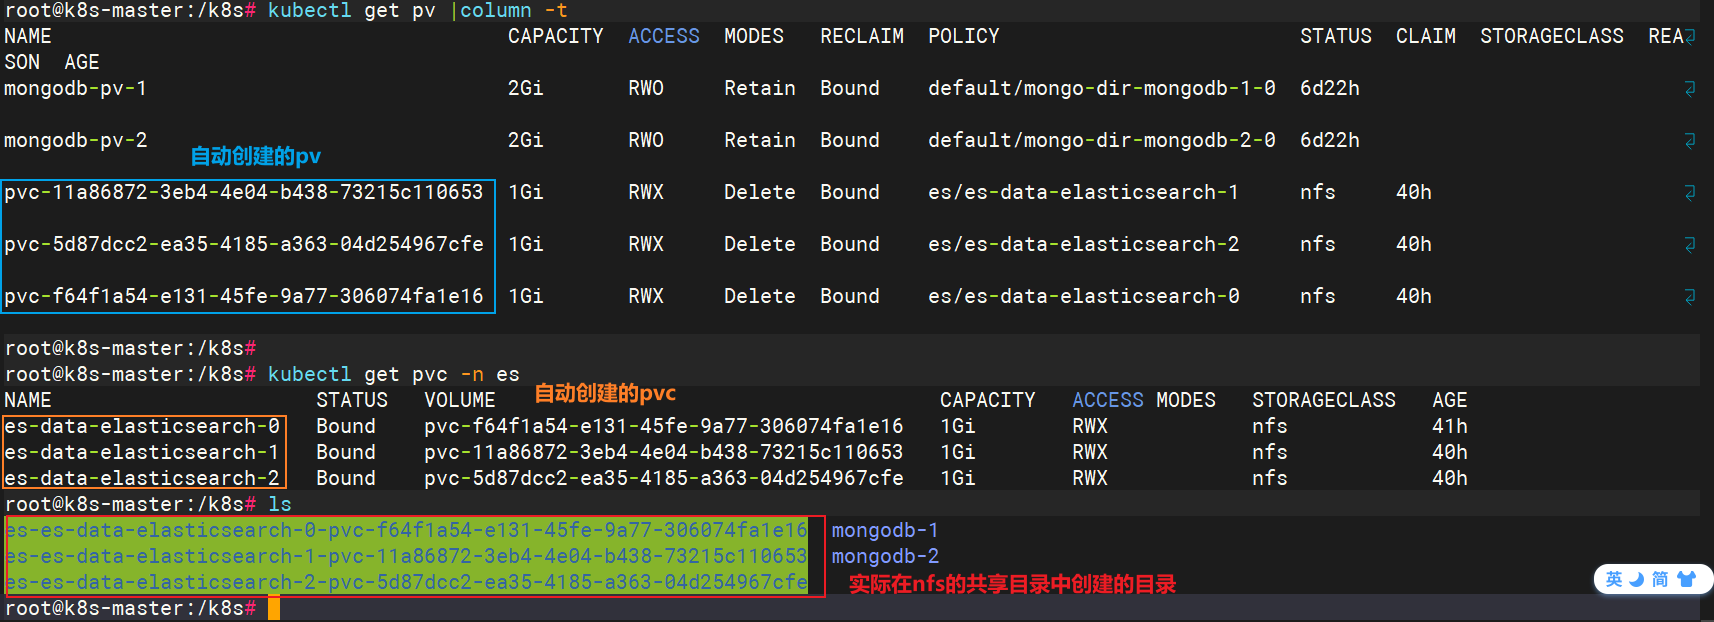Click 'column -t' in the first command
Screen dimensions: 1714x622
(x=514, y=10)
